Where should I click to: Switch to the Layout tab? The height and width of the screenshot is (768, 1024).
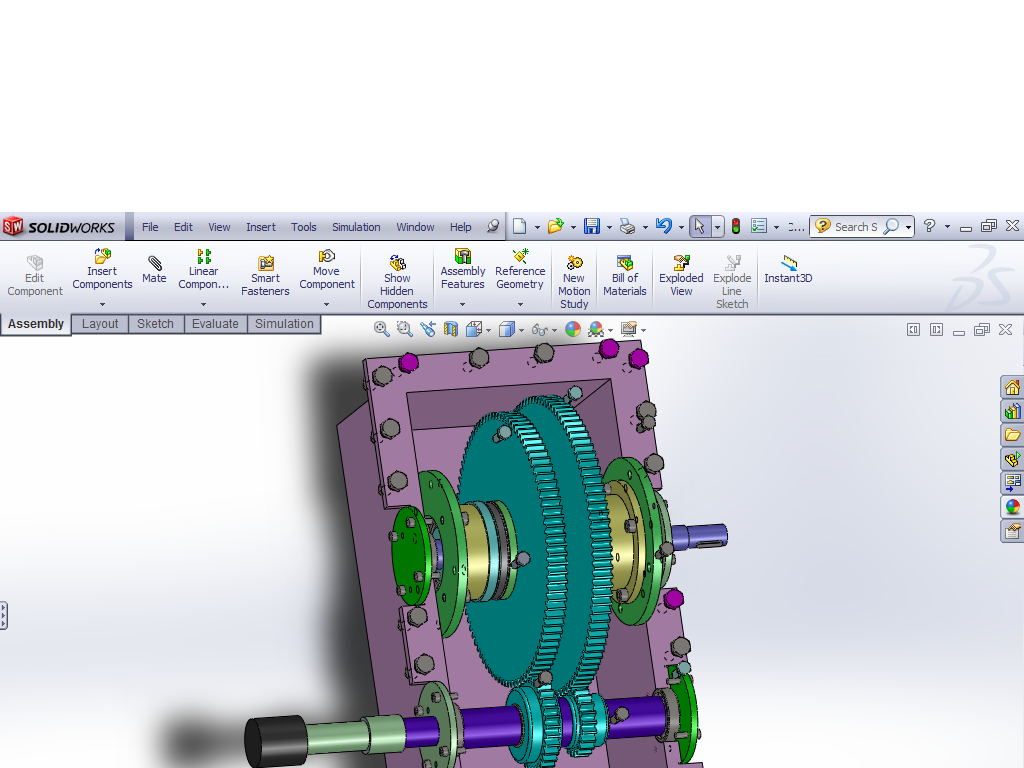tap(100, 324)
